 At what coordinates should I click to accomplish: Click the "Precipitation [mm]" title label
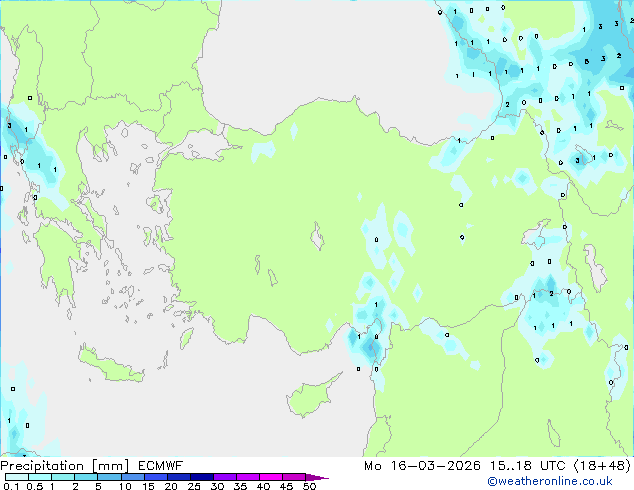(x=65, y=466)
